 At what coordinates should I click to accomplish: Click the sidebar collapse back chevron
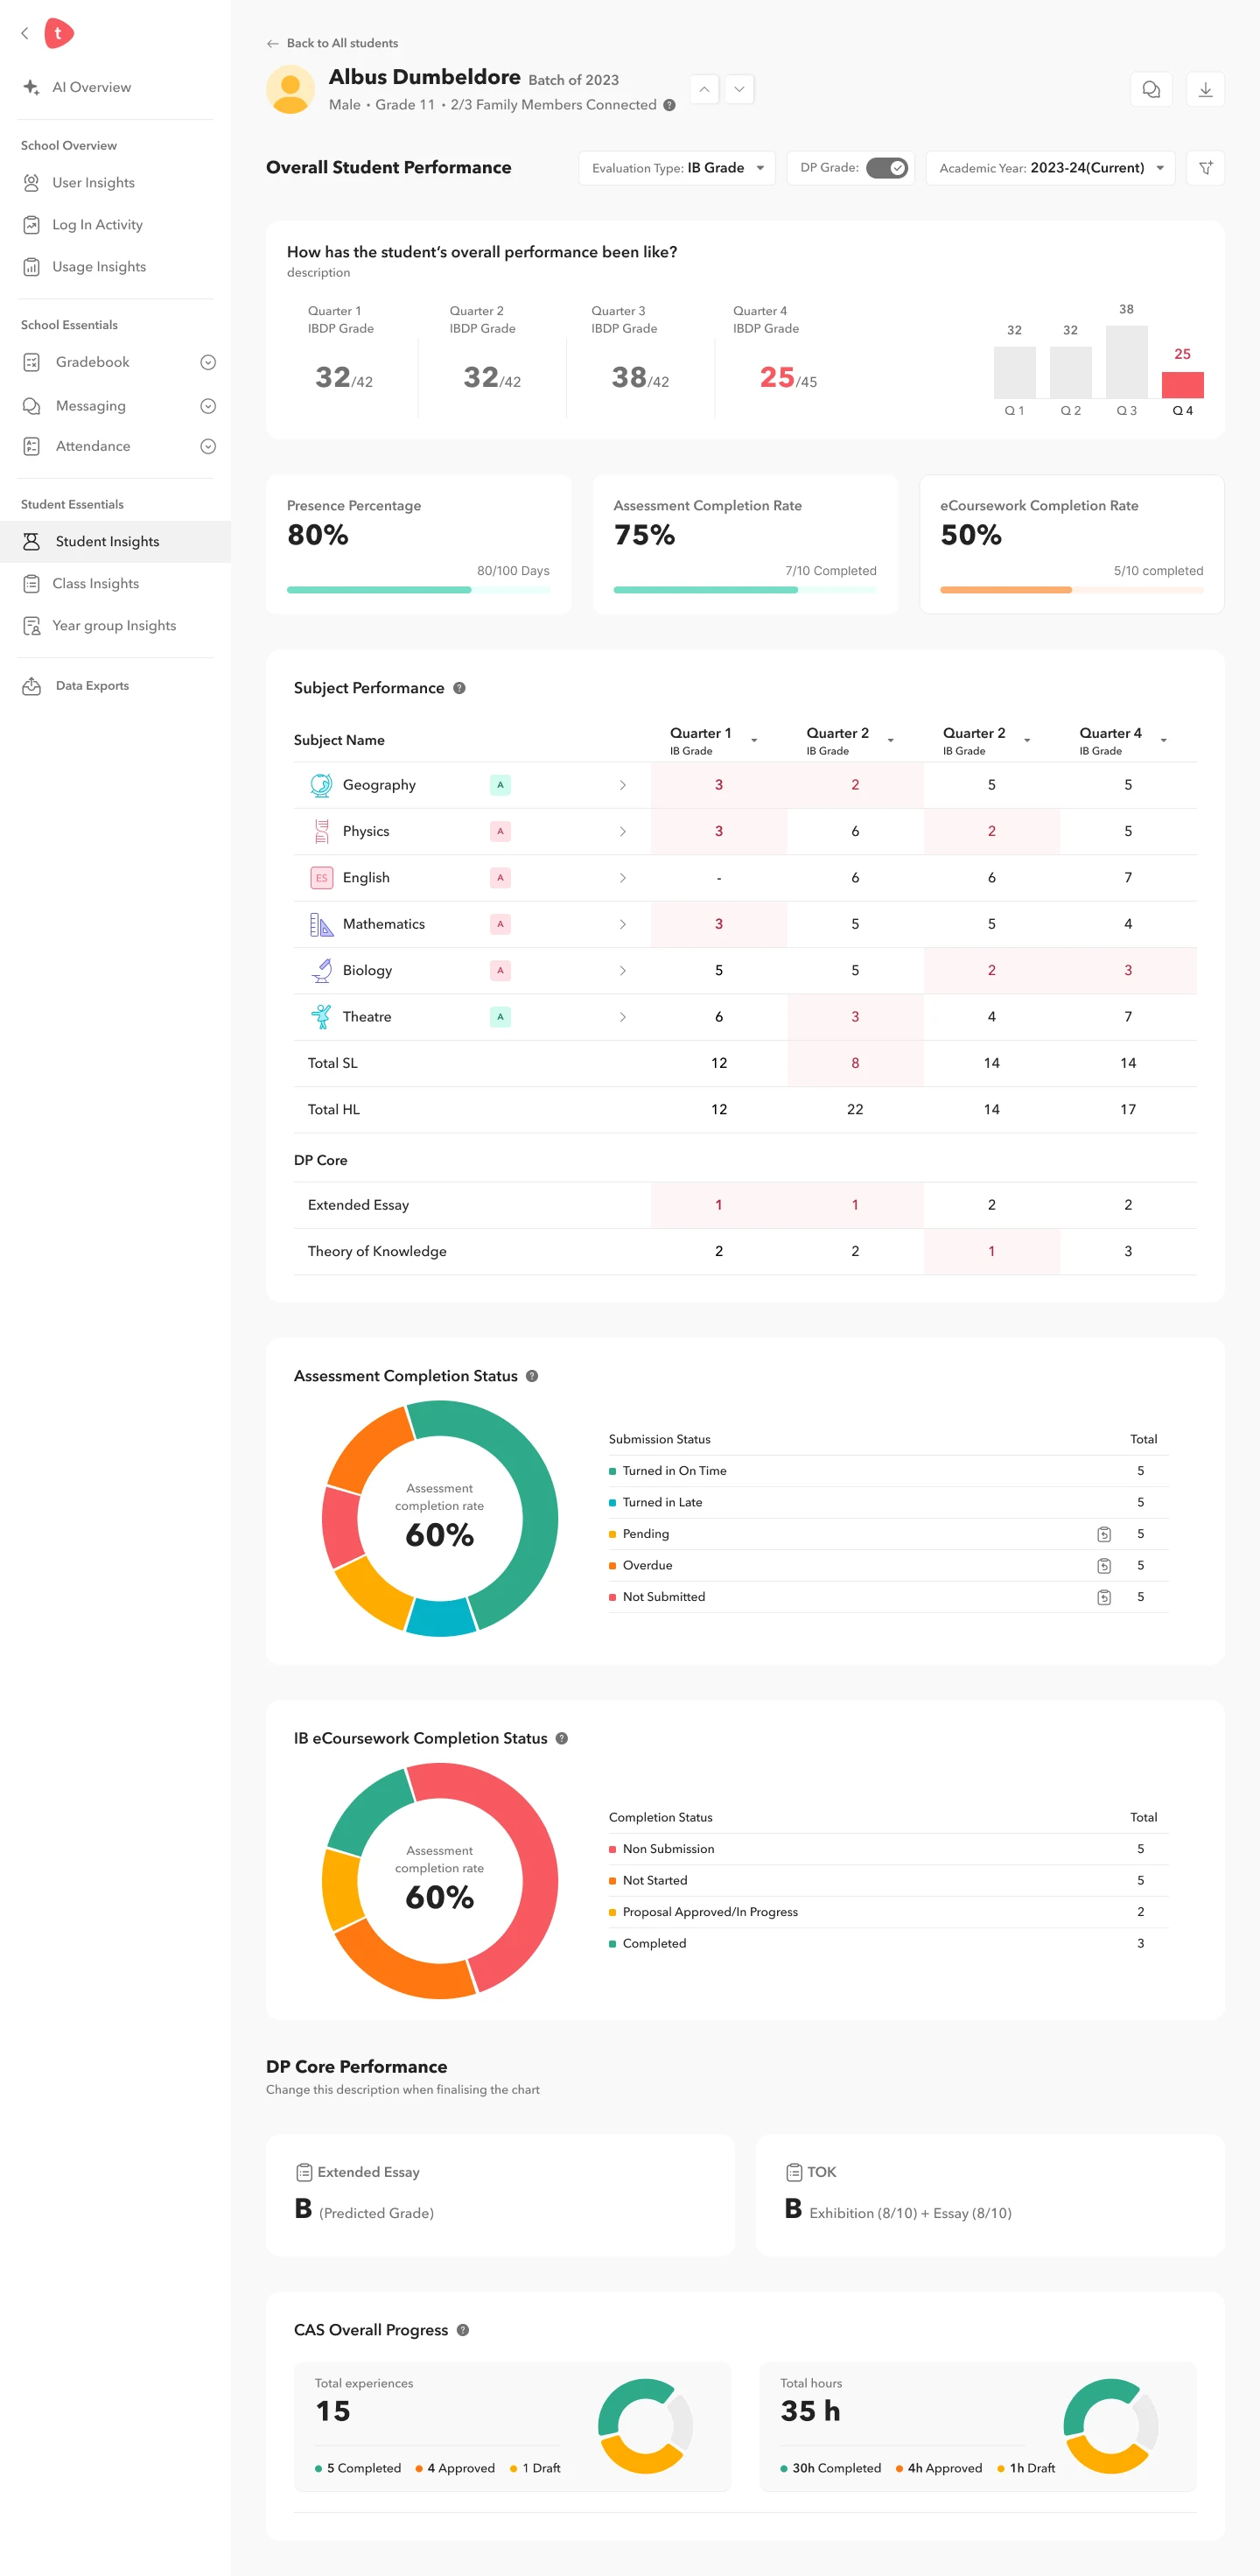click(x=25, y=33)
